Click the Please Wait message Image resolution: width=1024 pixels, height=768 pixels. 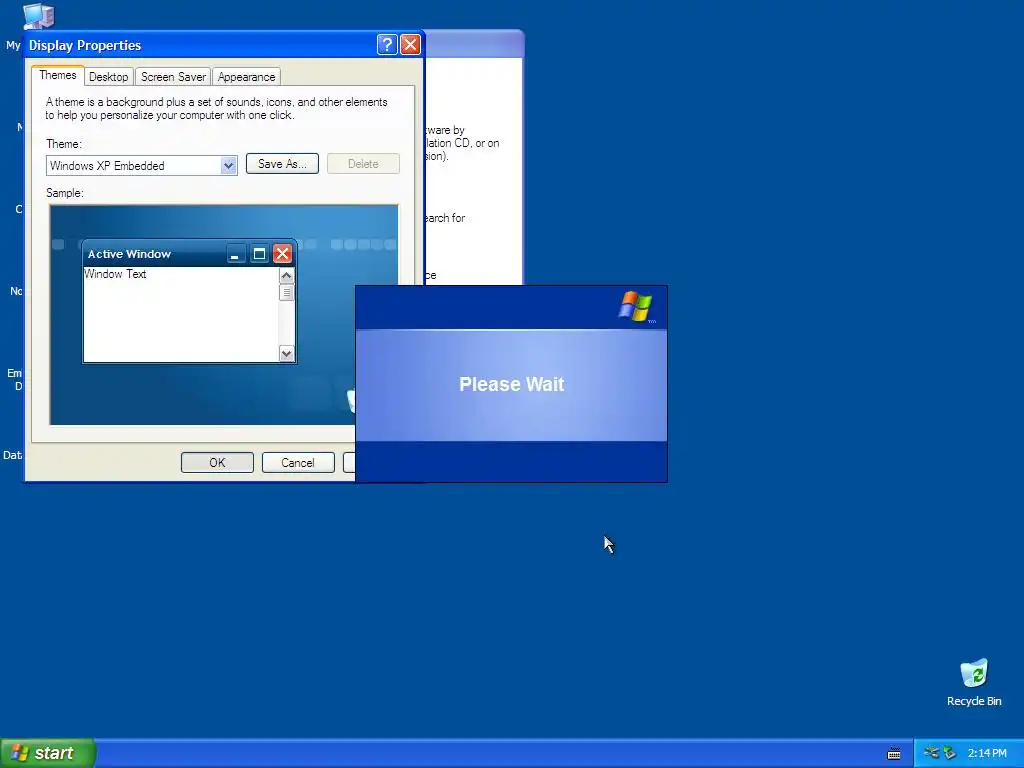tap(511, 384)
